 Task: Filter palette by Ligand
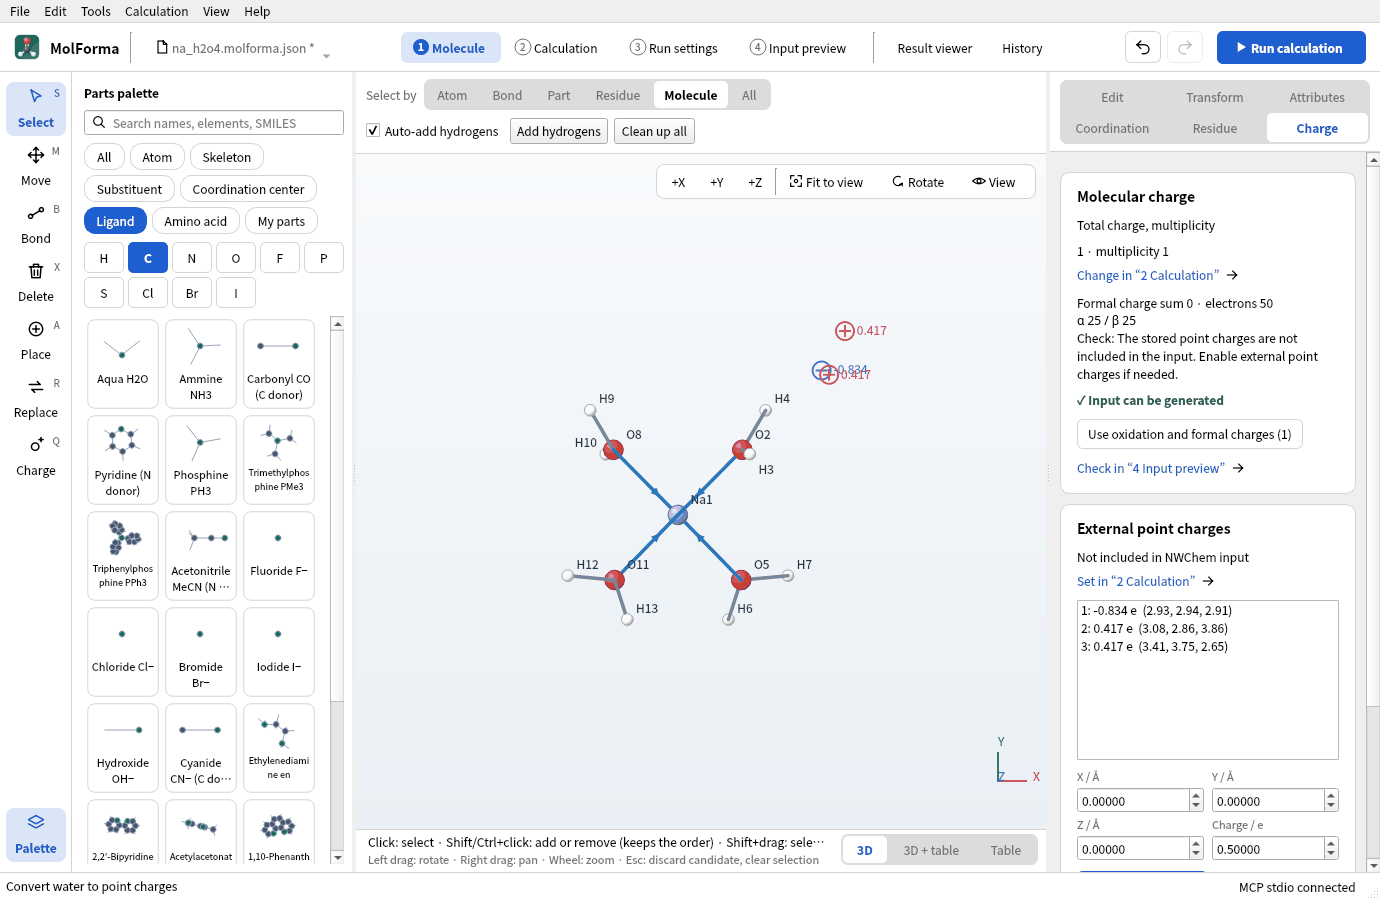[115, 221]
